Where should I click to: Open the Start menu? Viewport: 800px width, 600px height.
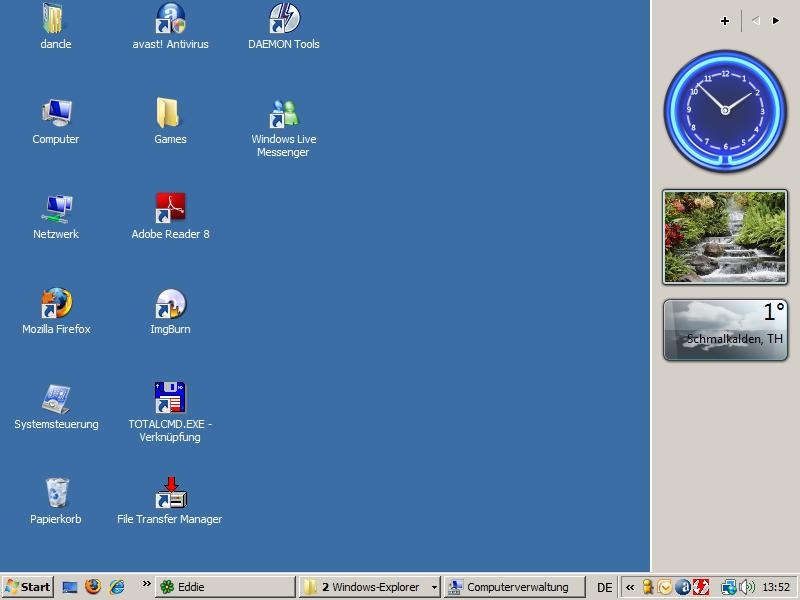[x=28, y=587]
